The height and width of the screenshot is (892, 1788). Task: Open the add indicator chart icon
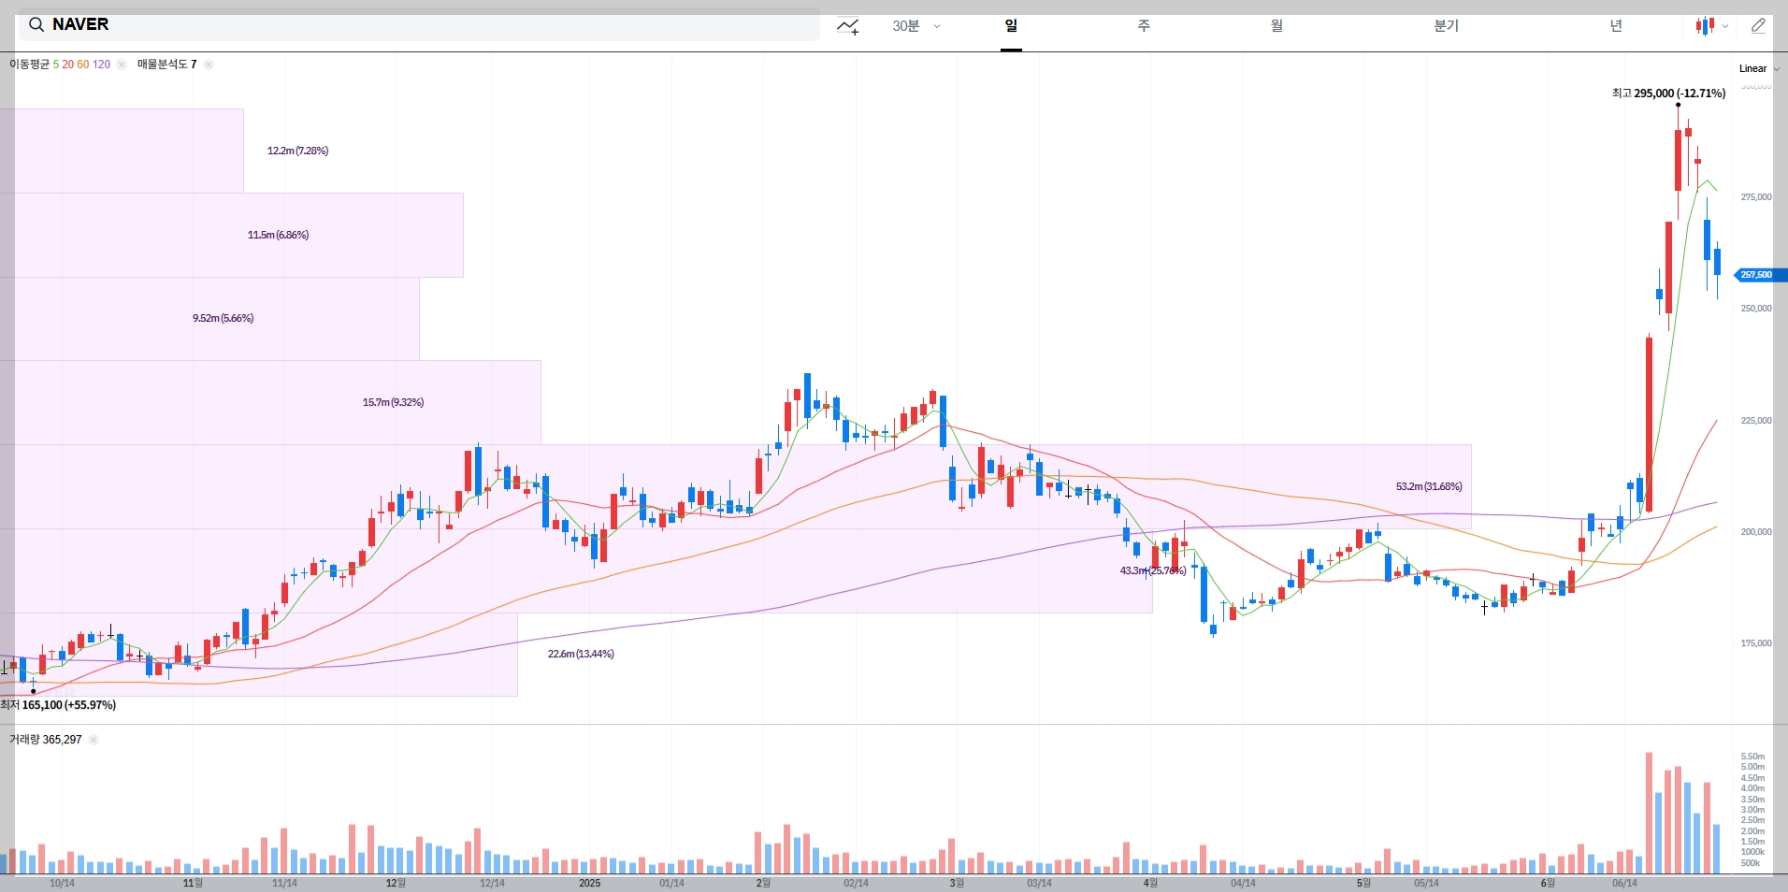coord(848,26)
